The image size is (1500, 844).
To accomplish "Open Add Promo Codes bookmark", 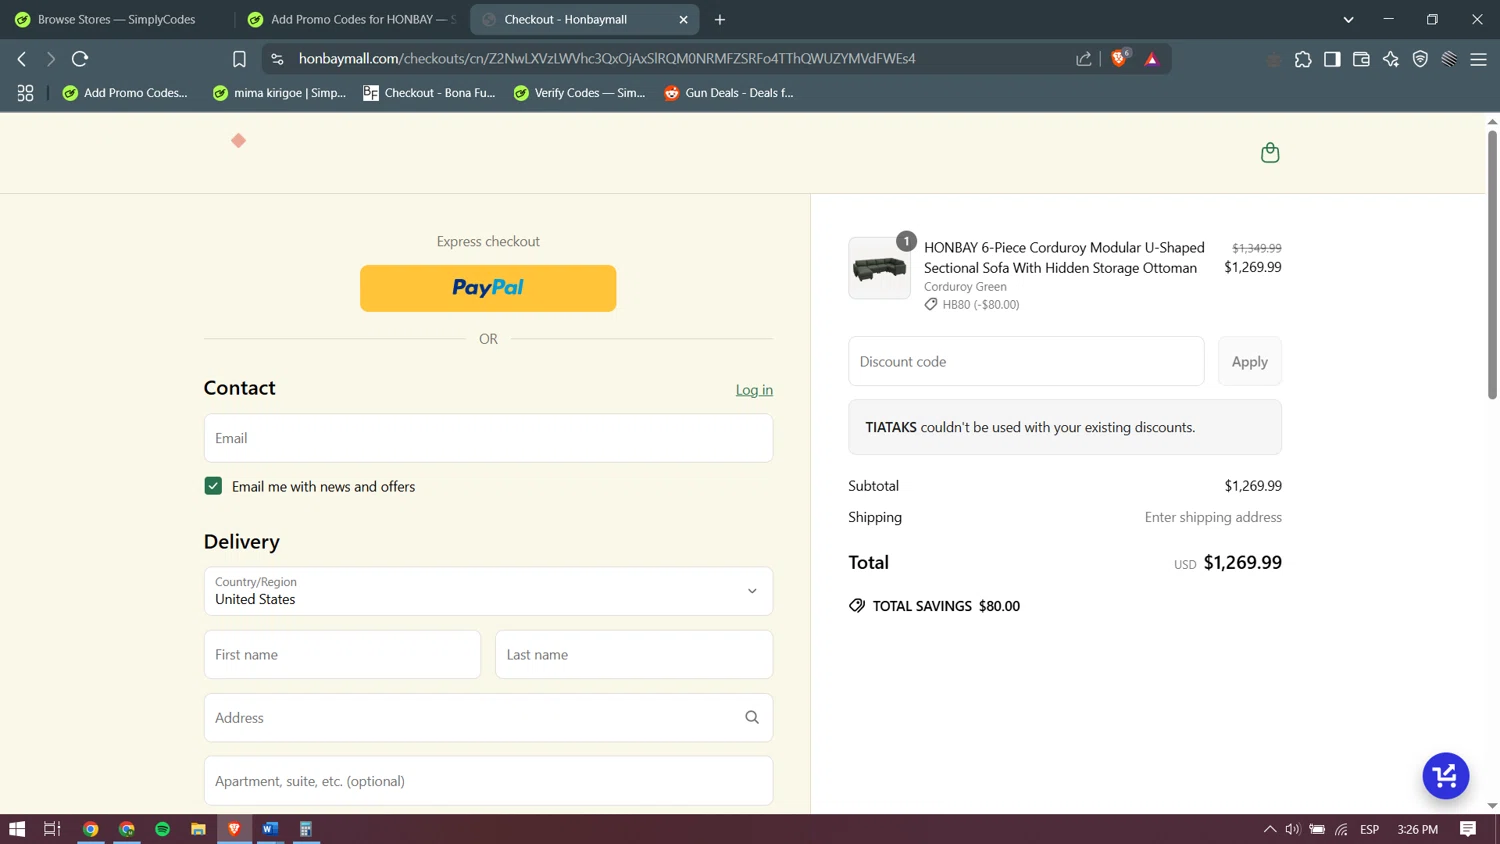I will 125,93.
